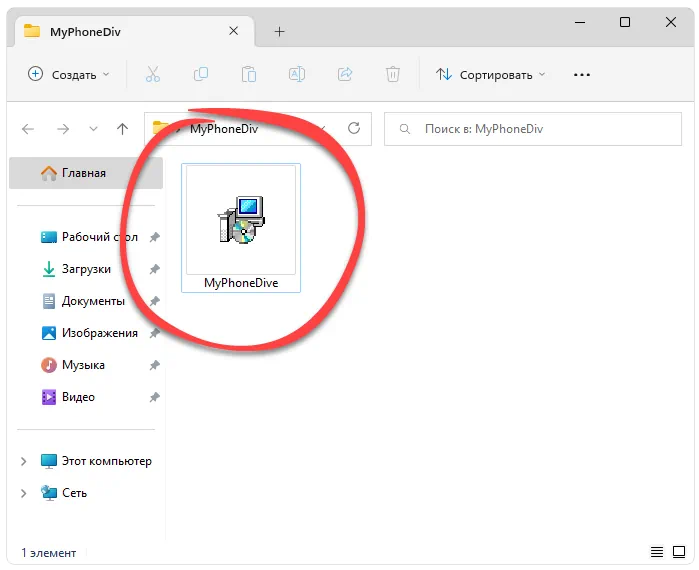Viewport: 699px width, 570px height.
Task: Click MyPhoneDiv in the address bar
Action: 224,129
